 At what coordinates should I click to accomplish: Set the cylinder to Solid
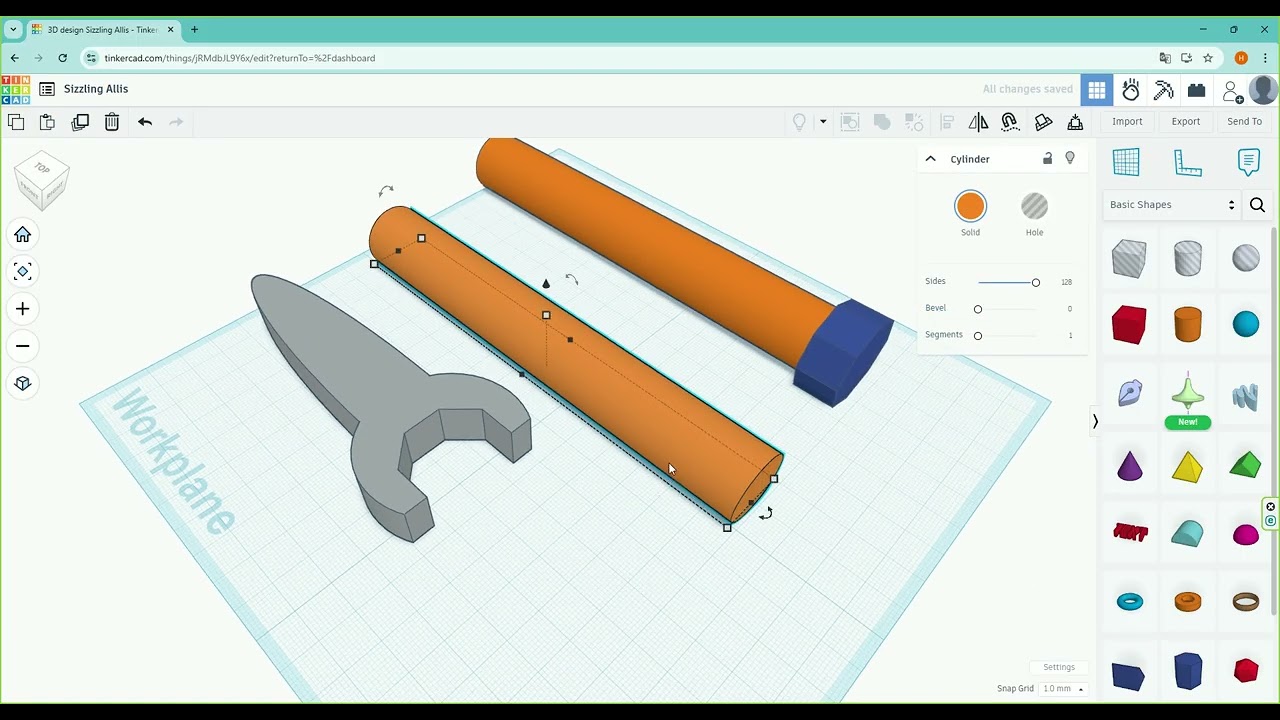[970, 207]
